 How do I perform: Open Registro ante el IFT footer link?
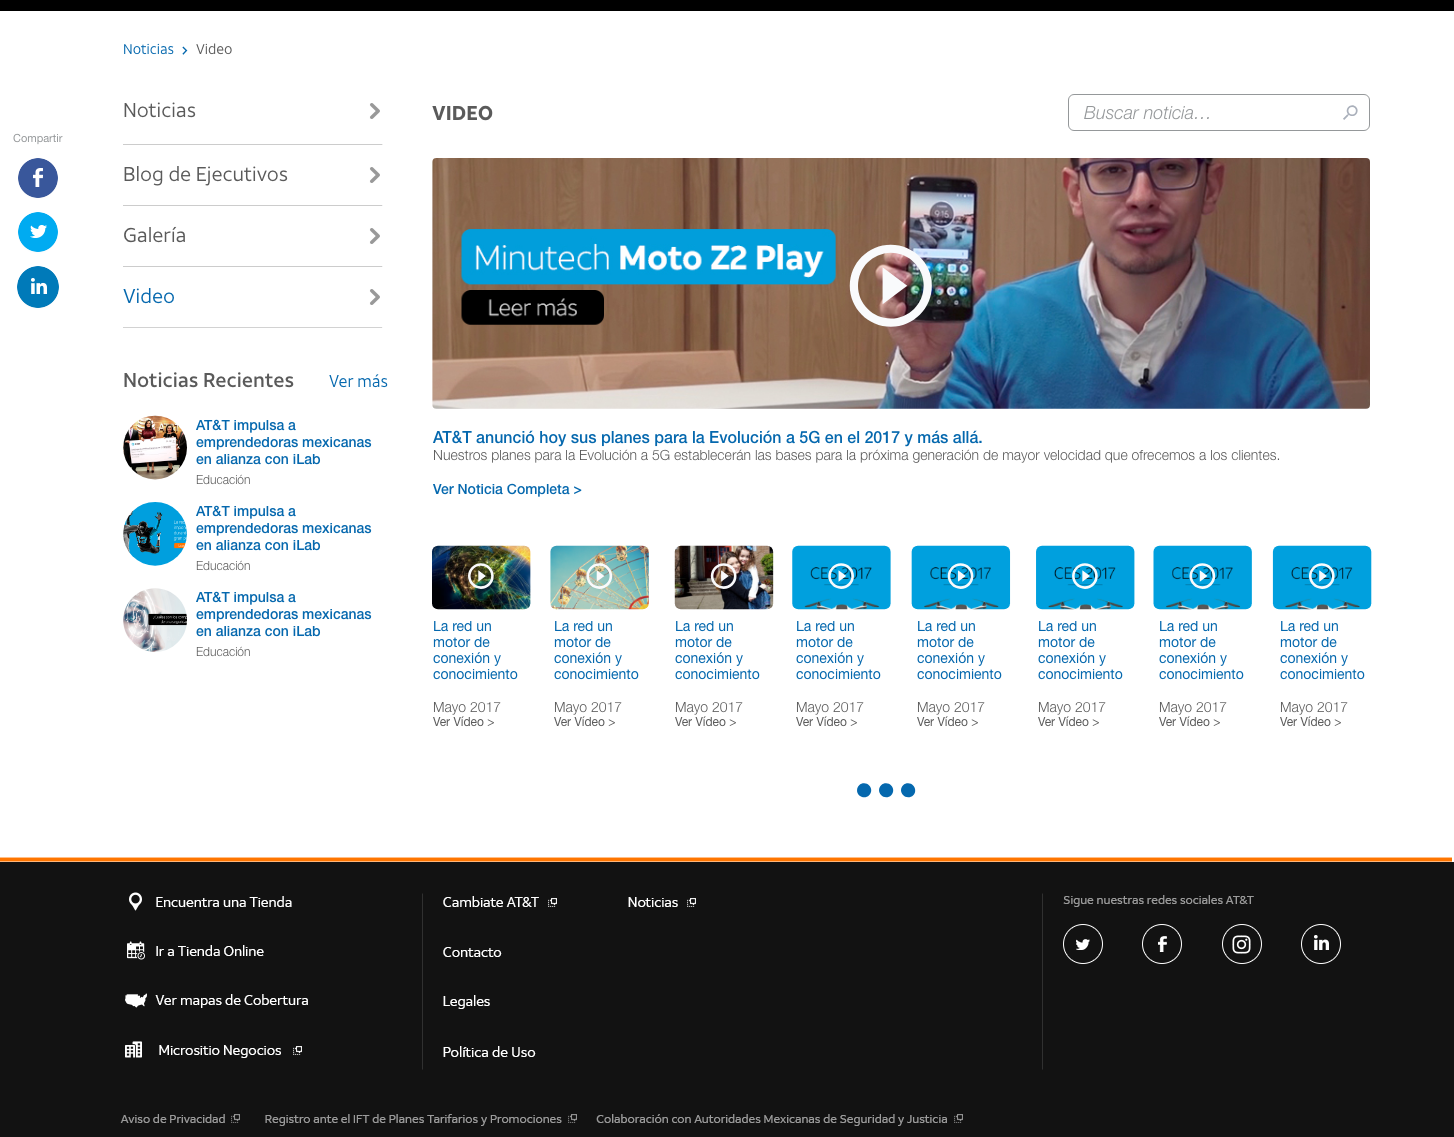point(413,1119)
